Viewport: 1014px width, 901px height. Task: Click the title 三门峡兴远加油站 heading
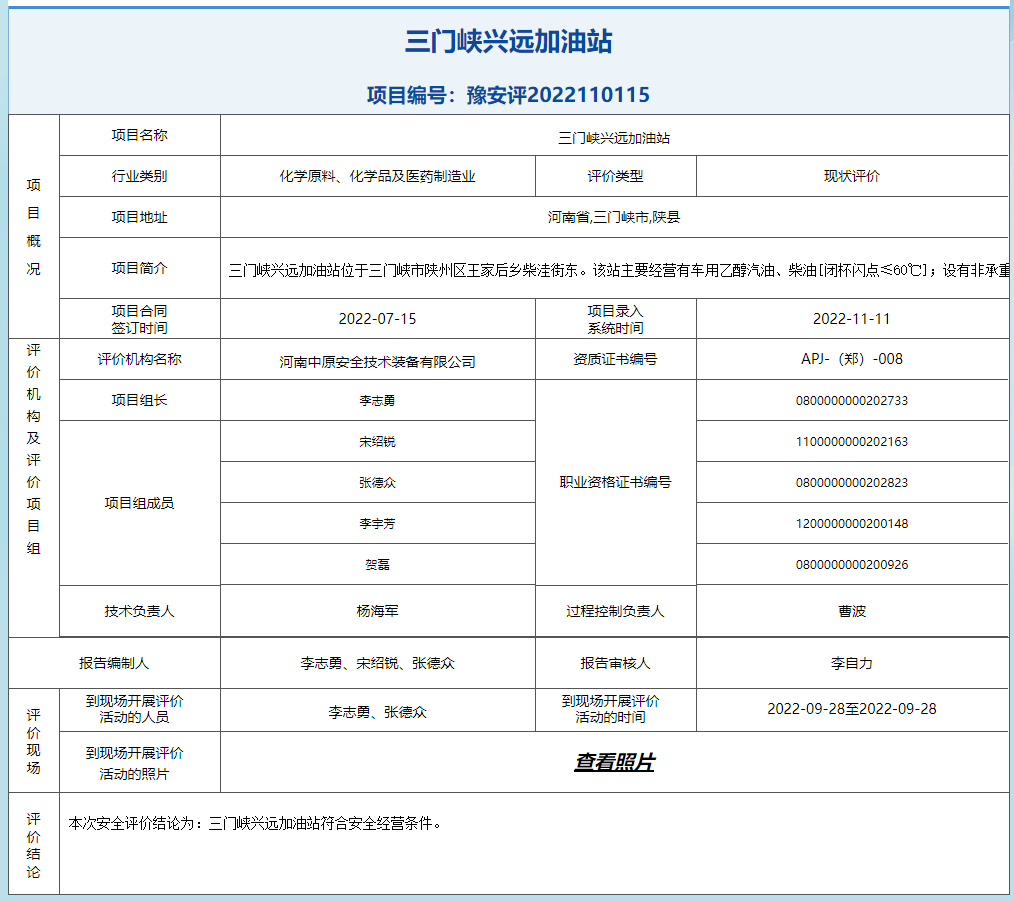point(508,41)
